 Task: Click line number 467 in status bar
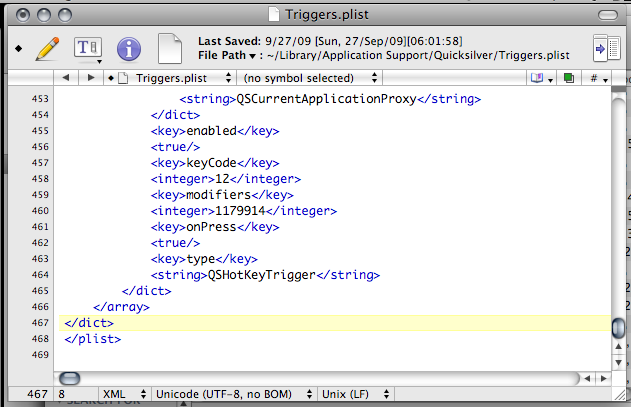click(37, 395)
